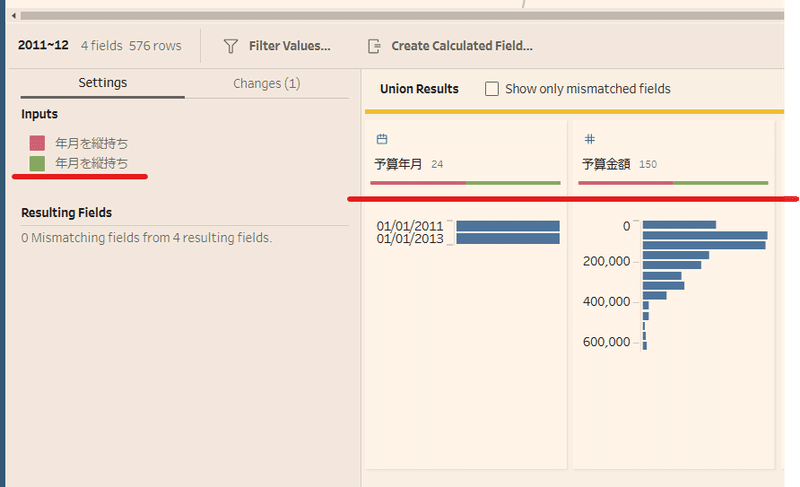Click the red input color swatch
Image resolution: width=800 pixels, height=487 pixels.
37,143
